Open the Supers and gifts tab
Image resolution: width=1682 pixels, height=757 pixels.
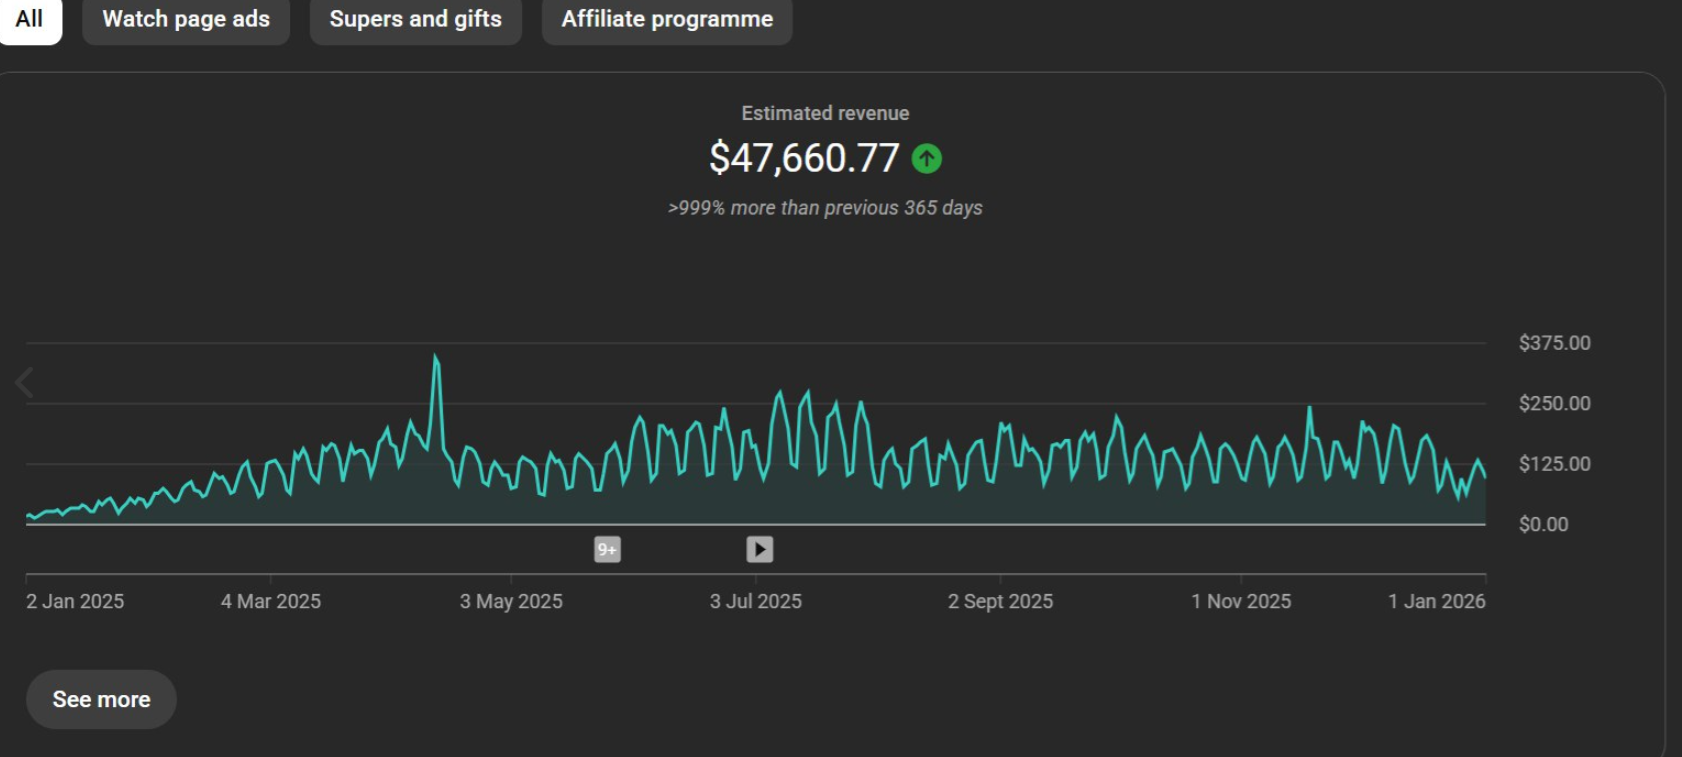(415, 19)
